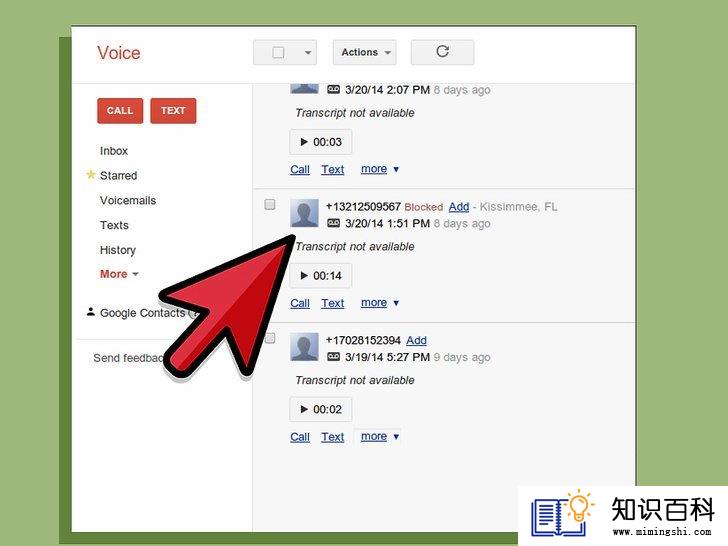Click the person icon beside Google Contacts
Image resolution: width=728 pixels, height=546 pixels.
point(91,312)
